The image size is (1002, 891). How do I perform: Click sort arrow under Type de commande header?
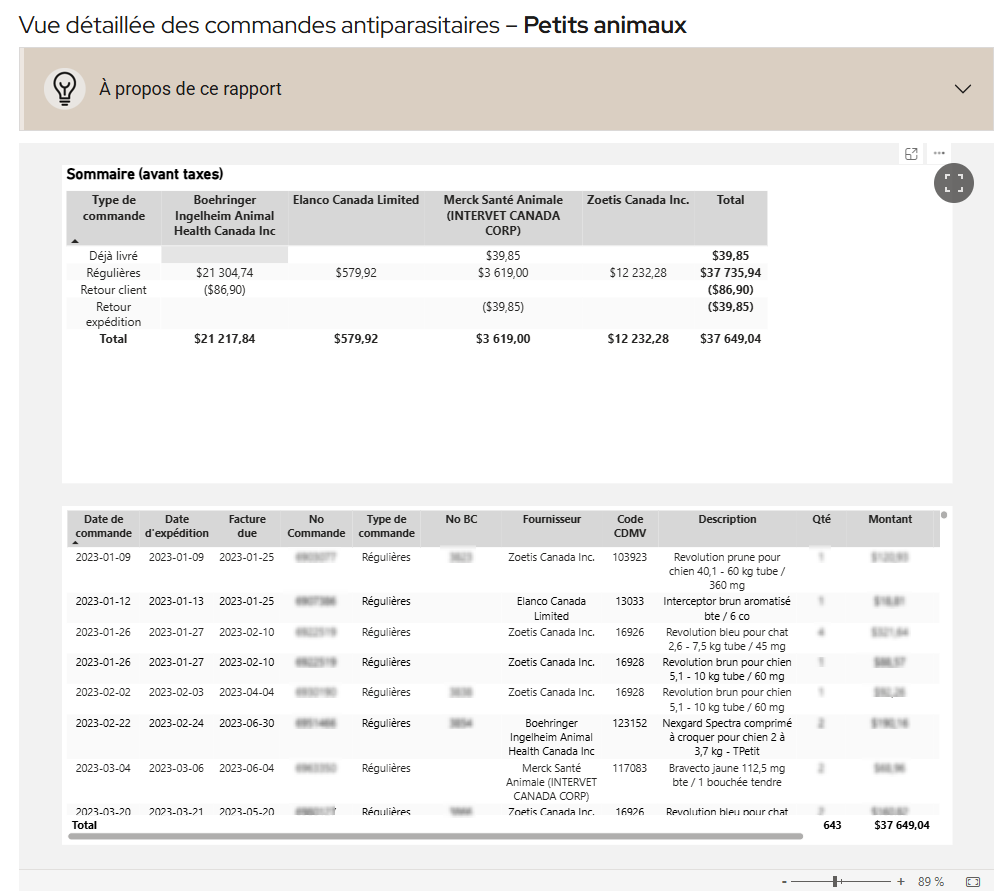pyautogui.click(x=75, y=241)
